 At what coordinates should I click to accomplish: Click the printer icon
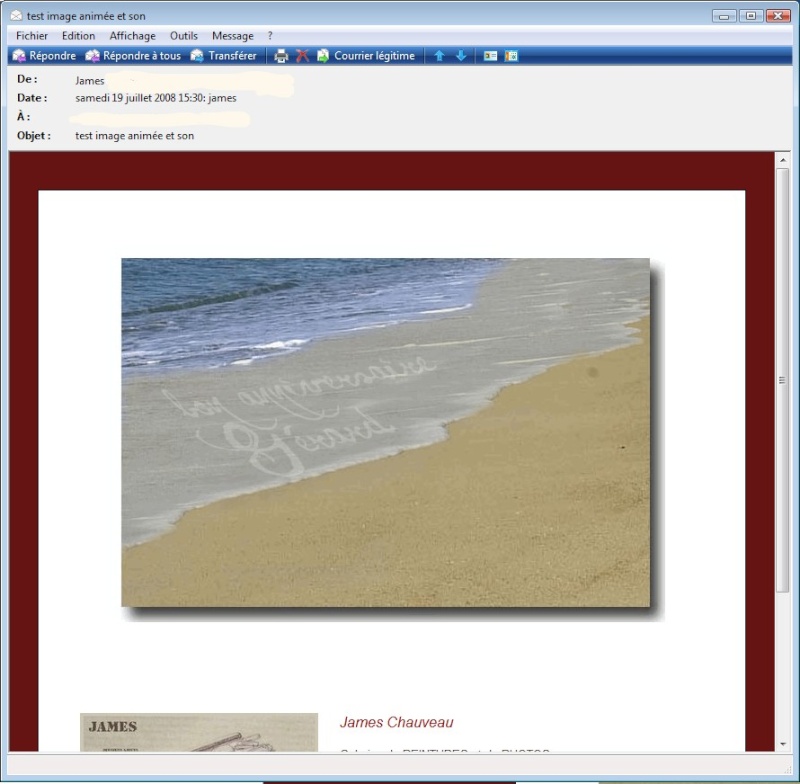click(281, 56)
